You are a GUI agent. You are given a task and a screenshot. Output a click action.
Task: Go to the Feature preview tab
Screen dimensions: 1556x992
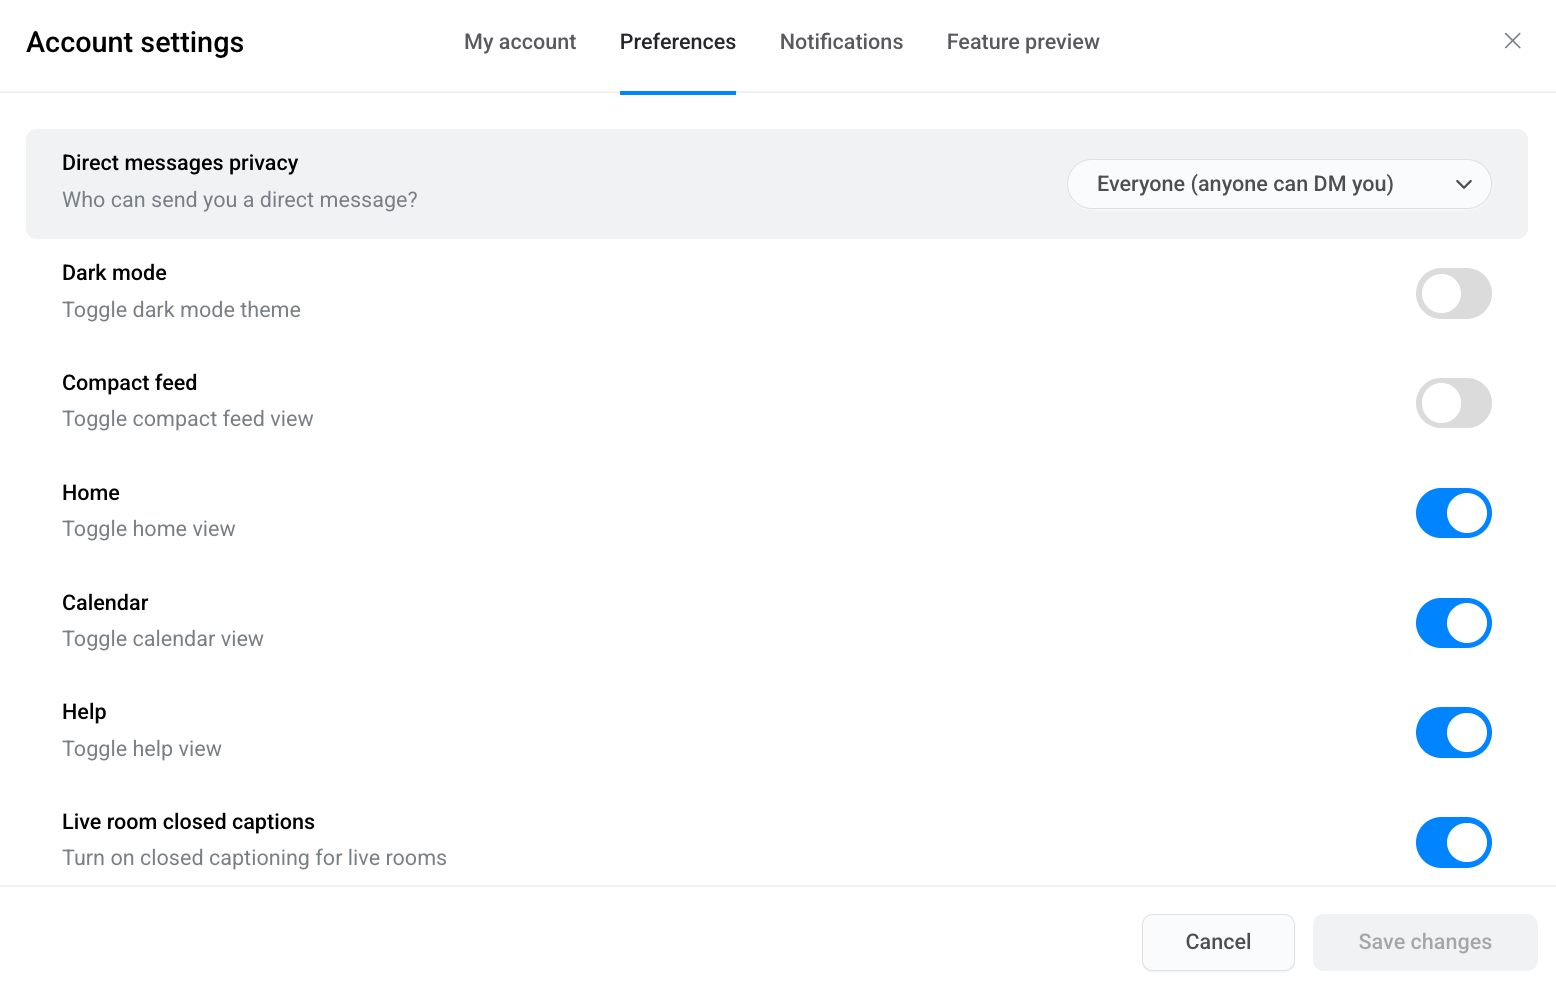coord(1022,42)
